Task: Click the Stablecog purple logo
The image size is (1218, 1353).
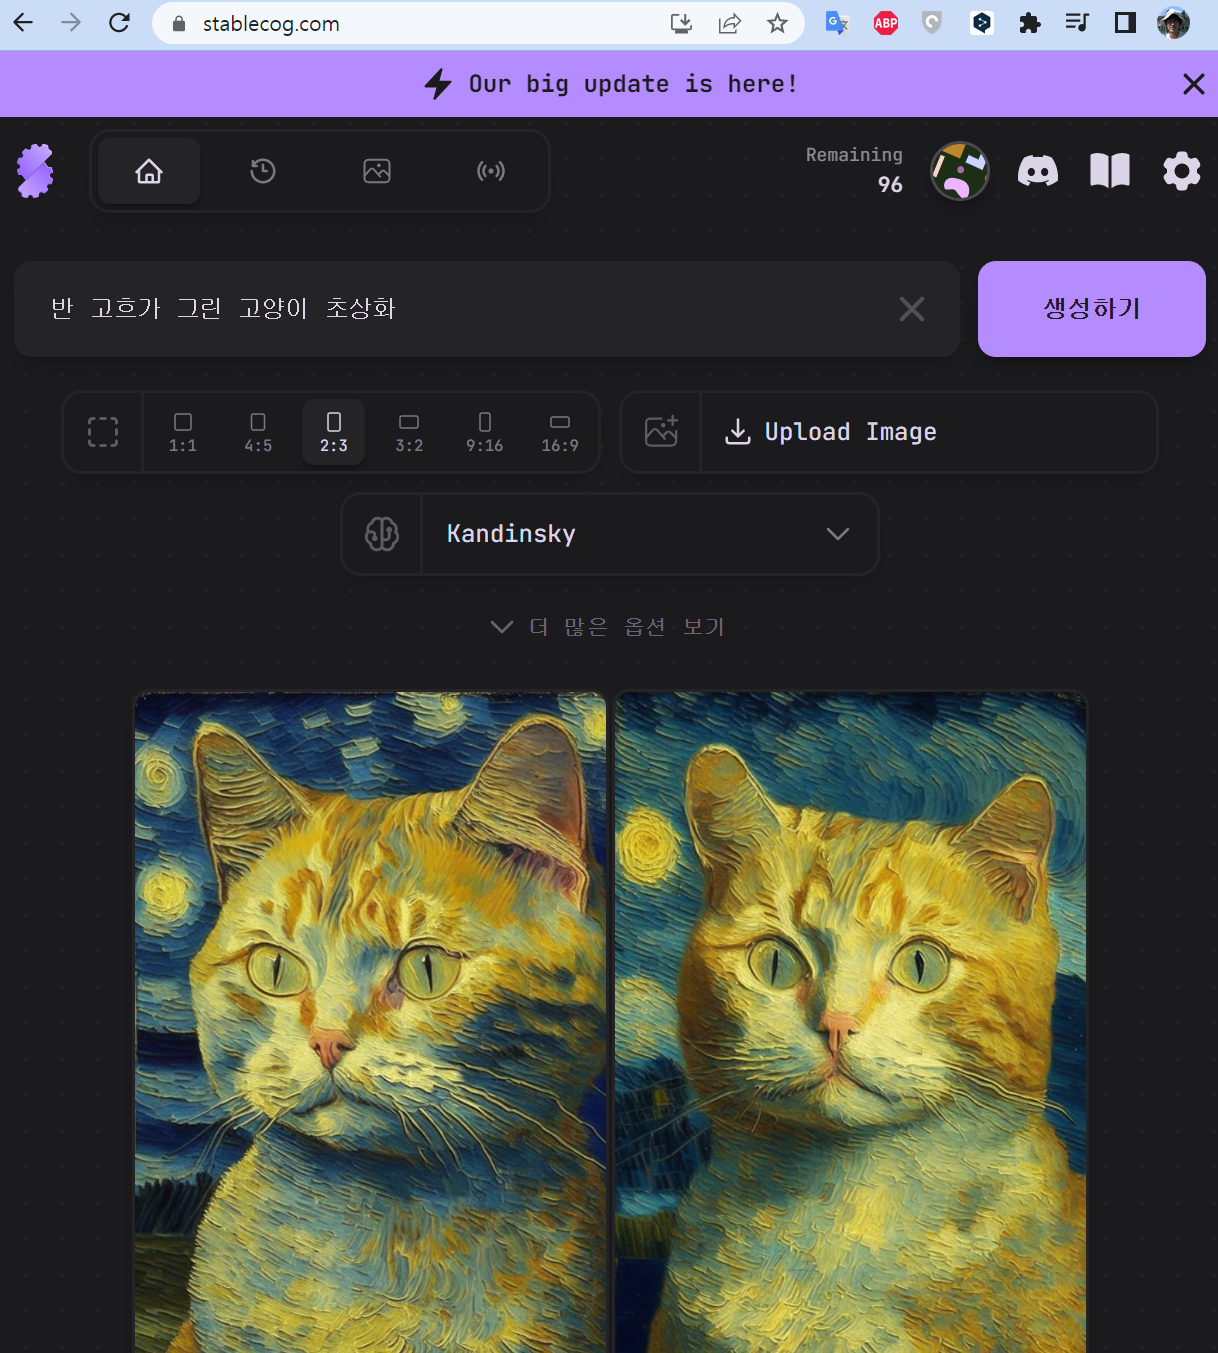Action: pyautogui.click(x=35, y=171)
